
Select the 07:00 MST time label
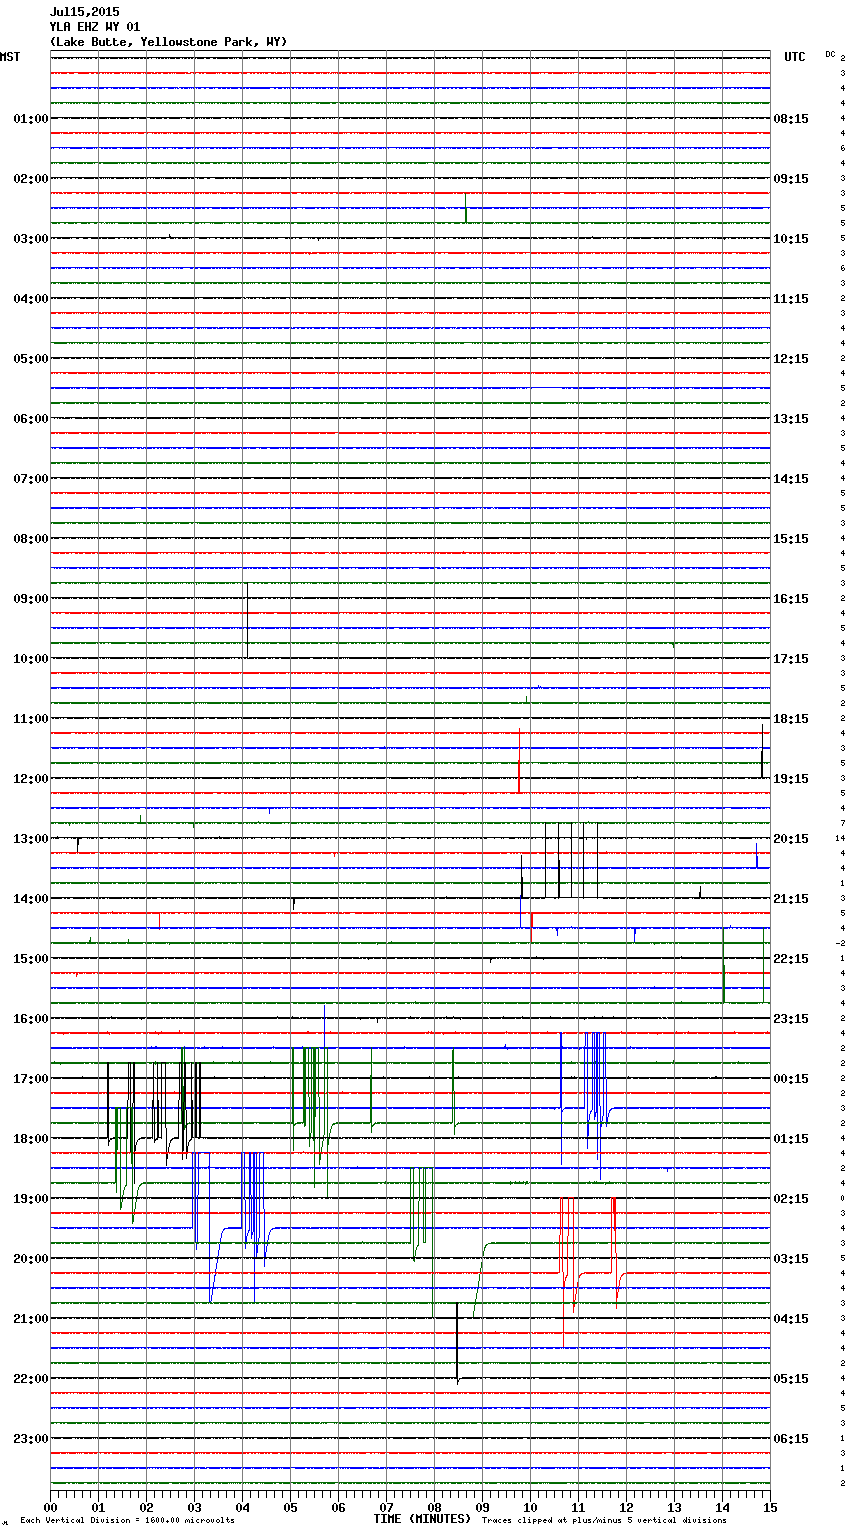(x=31, y=479)
